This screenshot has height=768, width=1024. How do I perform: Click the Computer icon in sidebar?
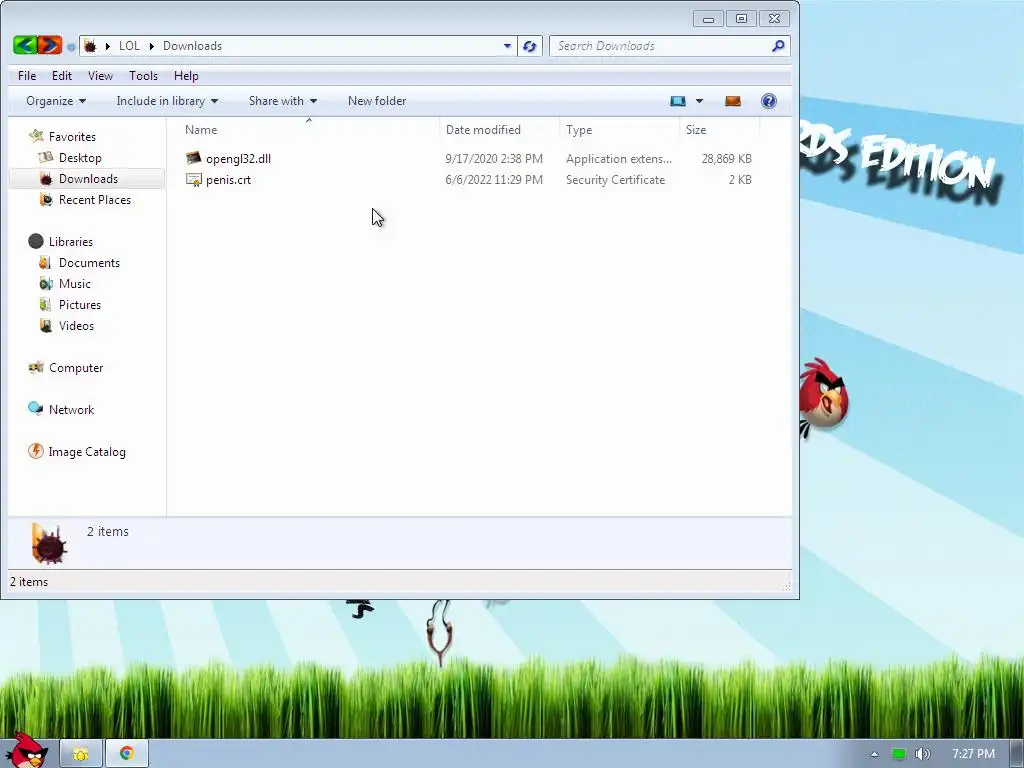tap(36, 367)
